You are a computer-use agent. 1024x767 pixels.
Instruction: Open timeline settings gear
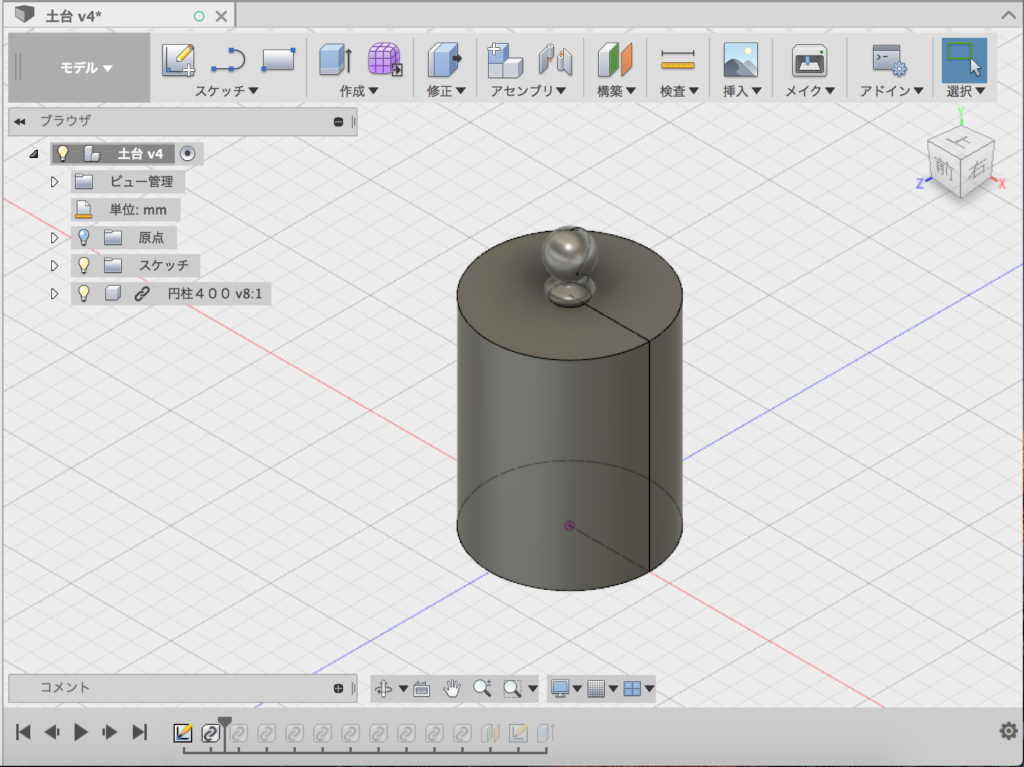pyautogui.click(x=1008, y=731)
